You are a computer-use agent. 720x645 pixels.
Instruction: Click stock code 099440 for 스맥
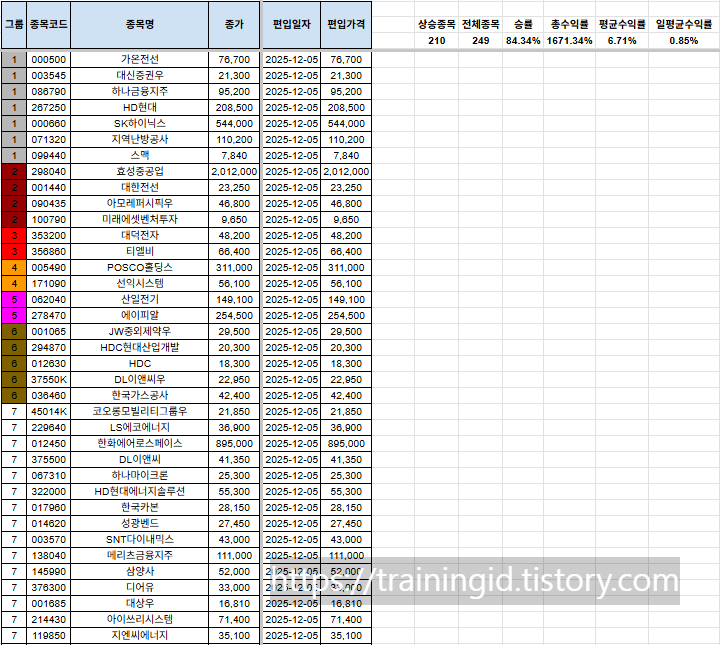click(x=48, y=156)
